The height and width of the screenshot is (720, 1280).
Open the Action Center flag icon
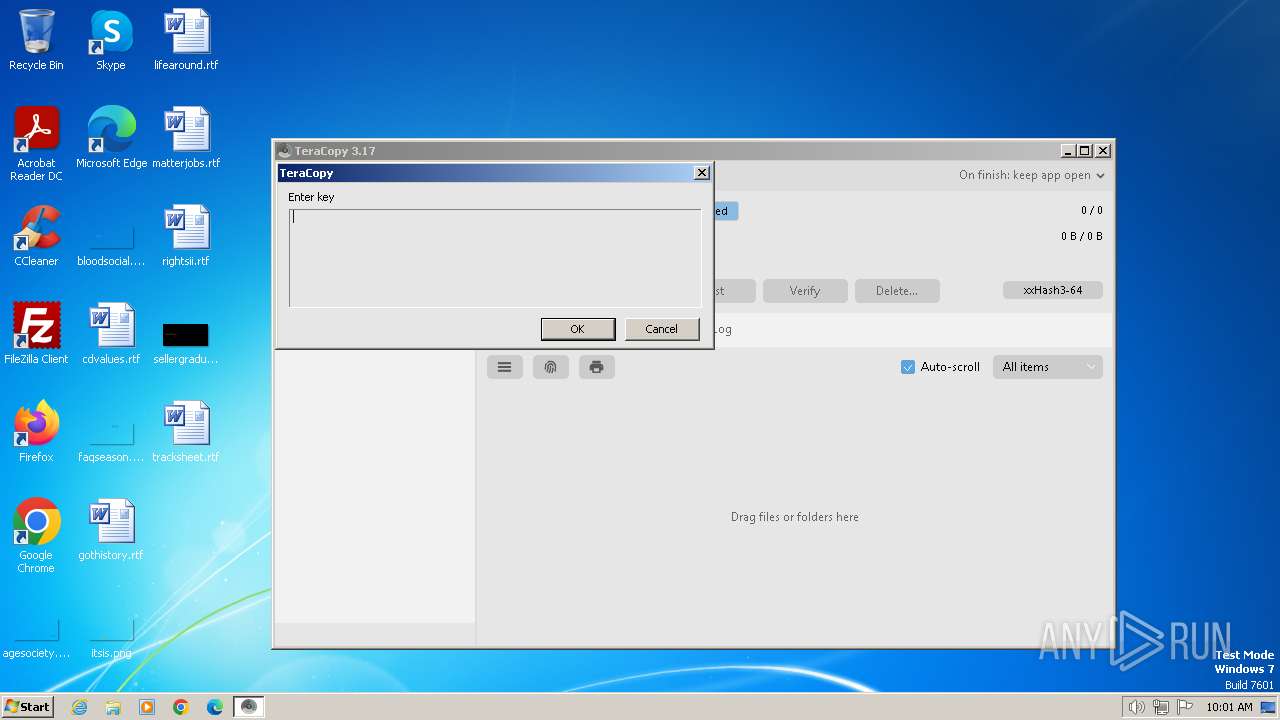tap(1185, 707)
